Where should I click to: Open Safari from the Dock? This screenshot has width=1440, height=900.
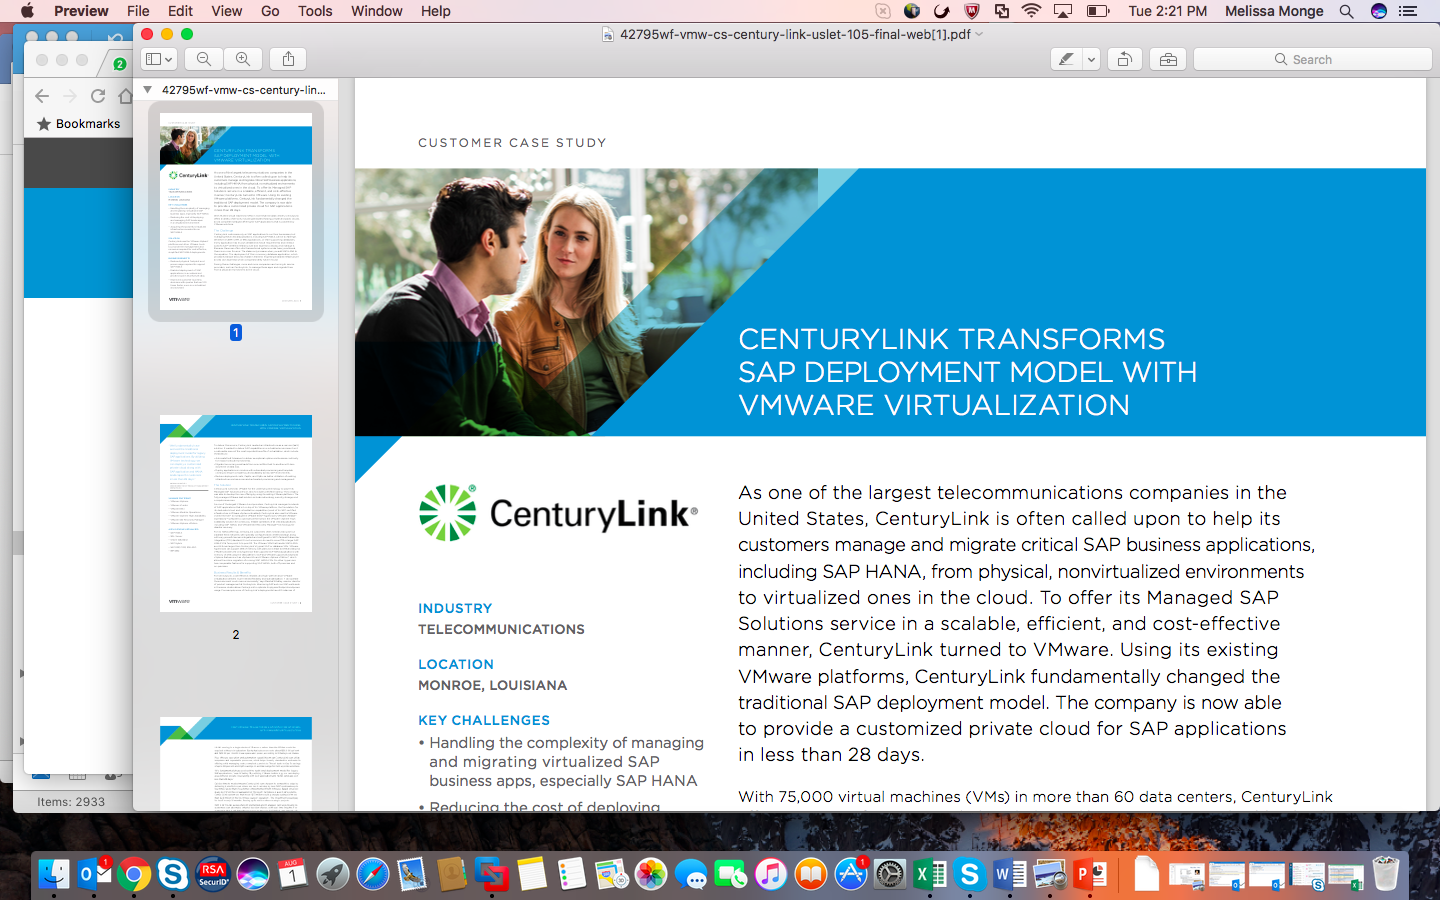point(372,874)
